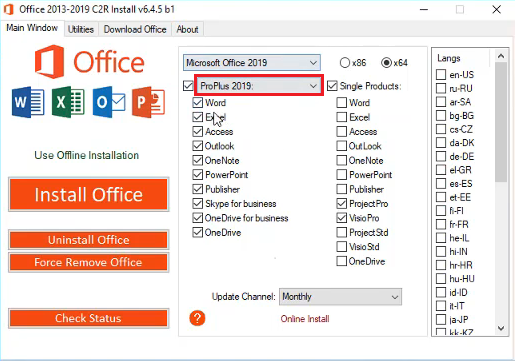Uncheck OneDrive under ProPlus 2019

[198, 232]
